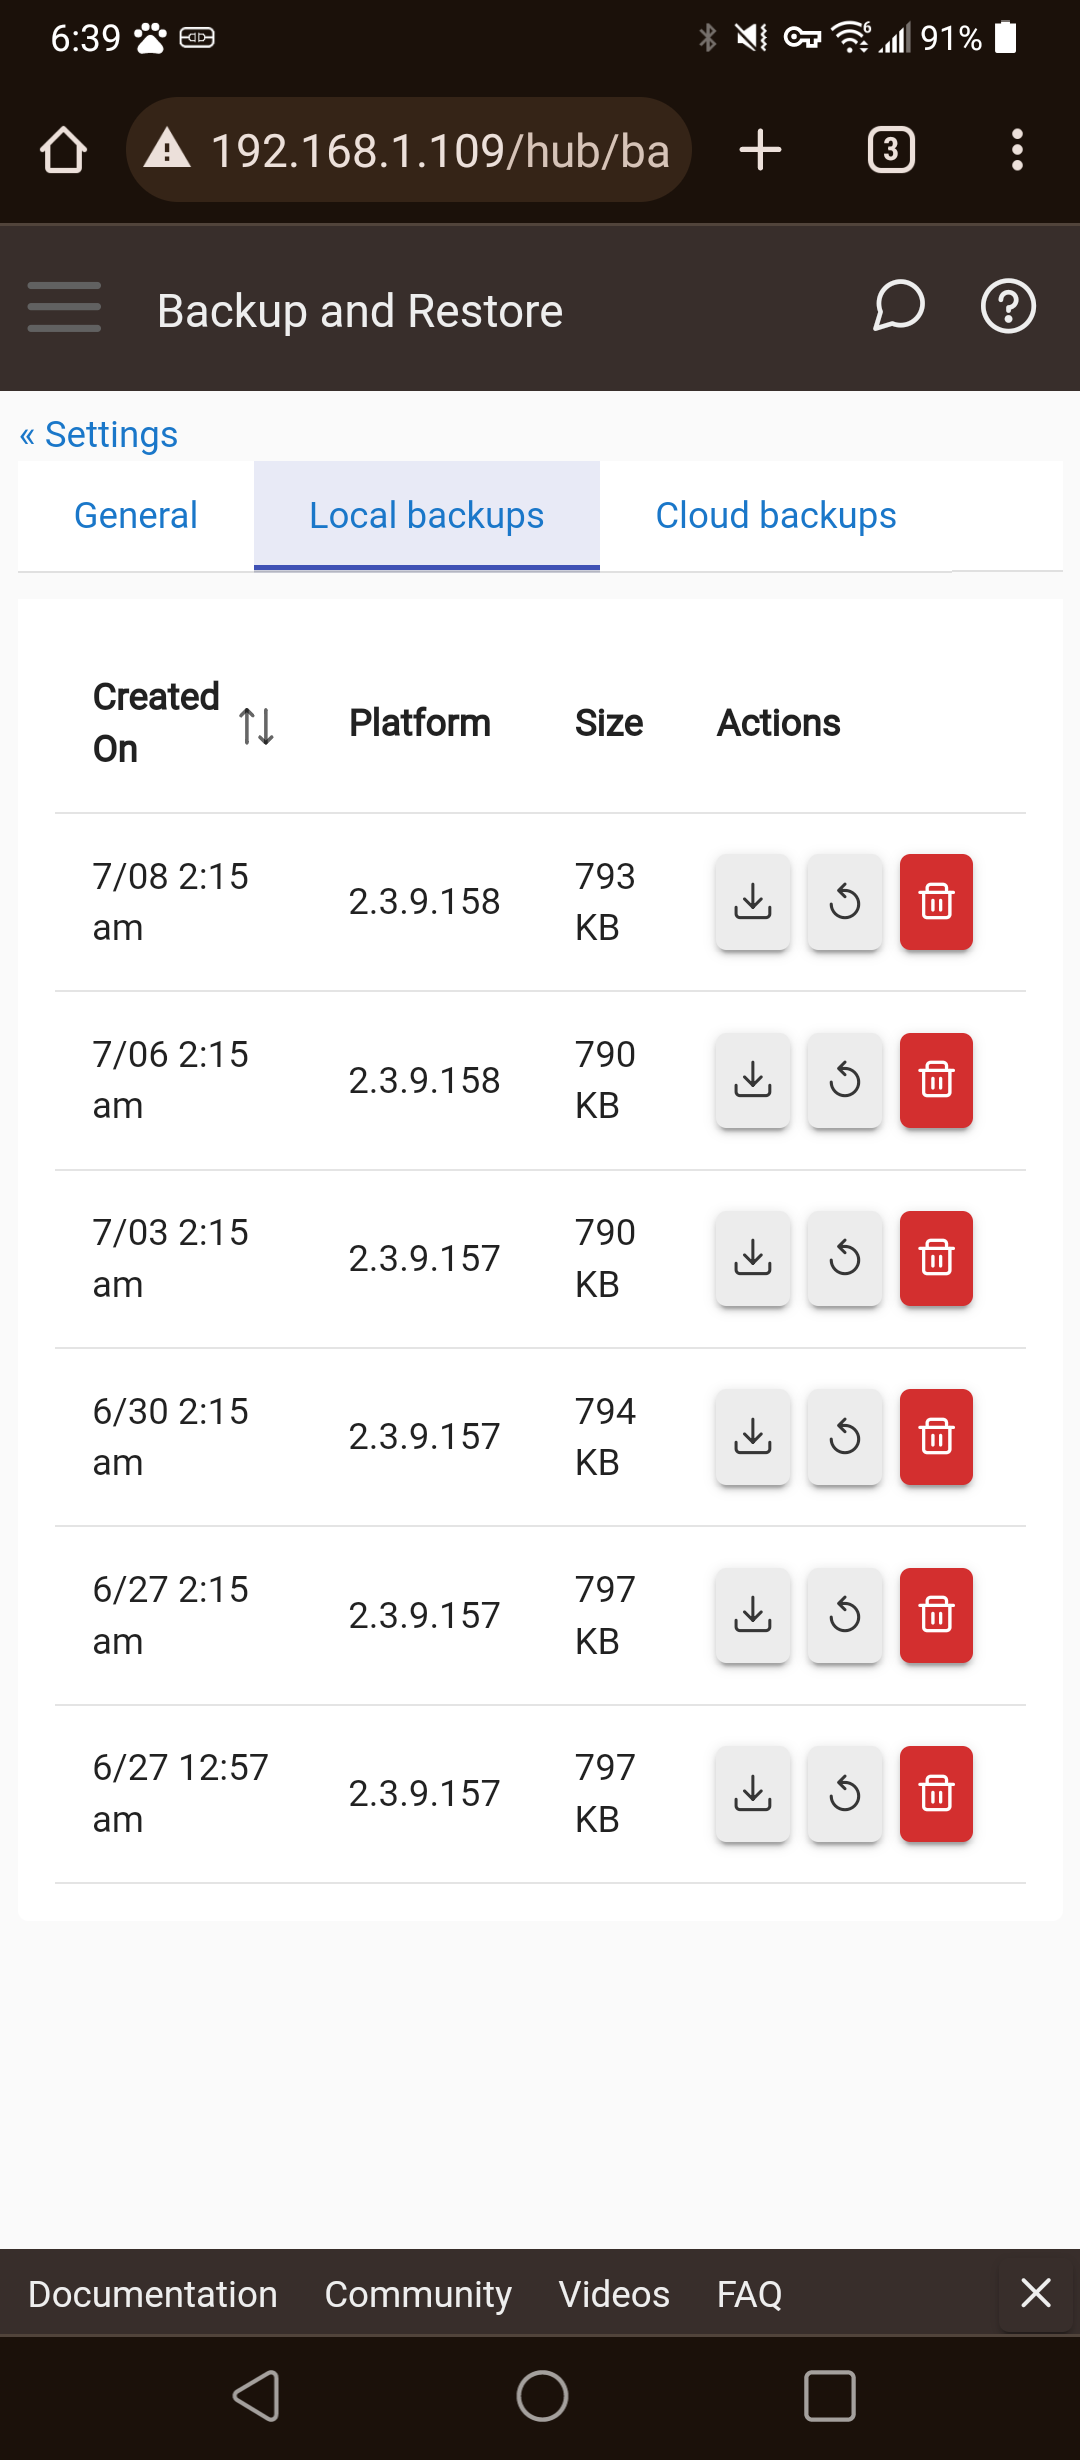
Task: Open a new browser tab with plus
Action: point(760,150)
